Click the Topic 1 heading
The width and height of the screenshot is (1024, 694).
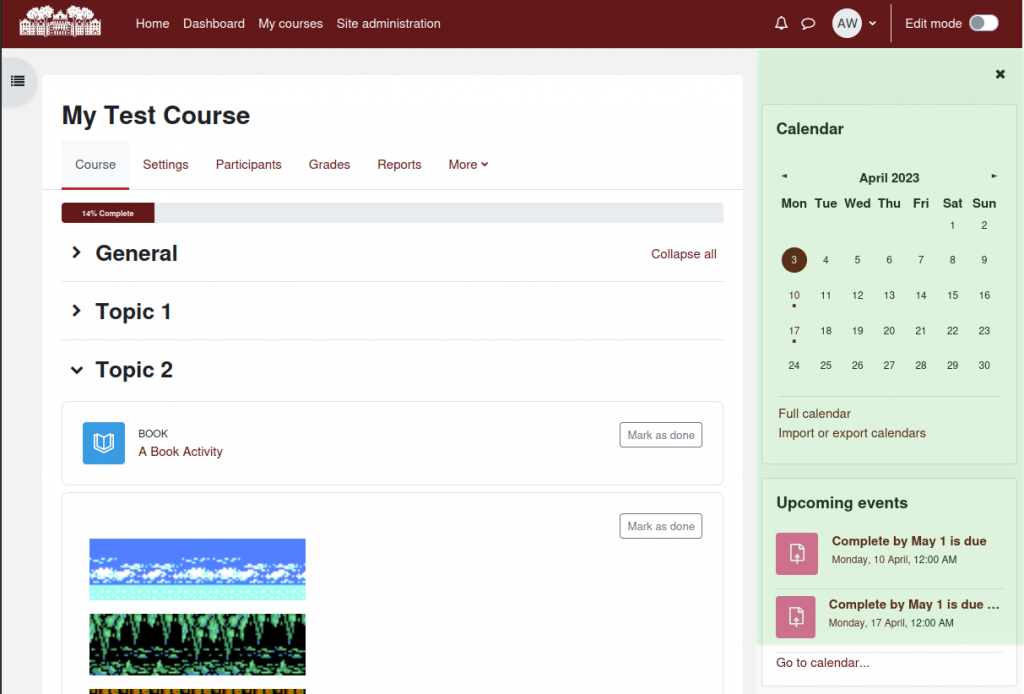coord(133,311)
